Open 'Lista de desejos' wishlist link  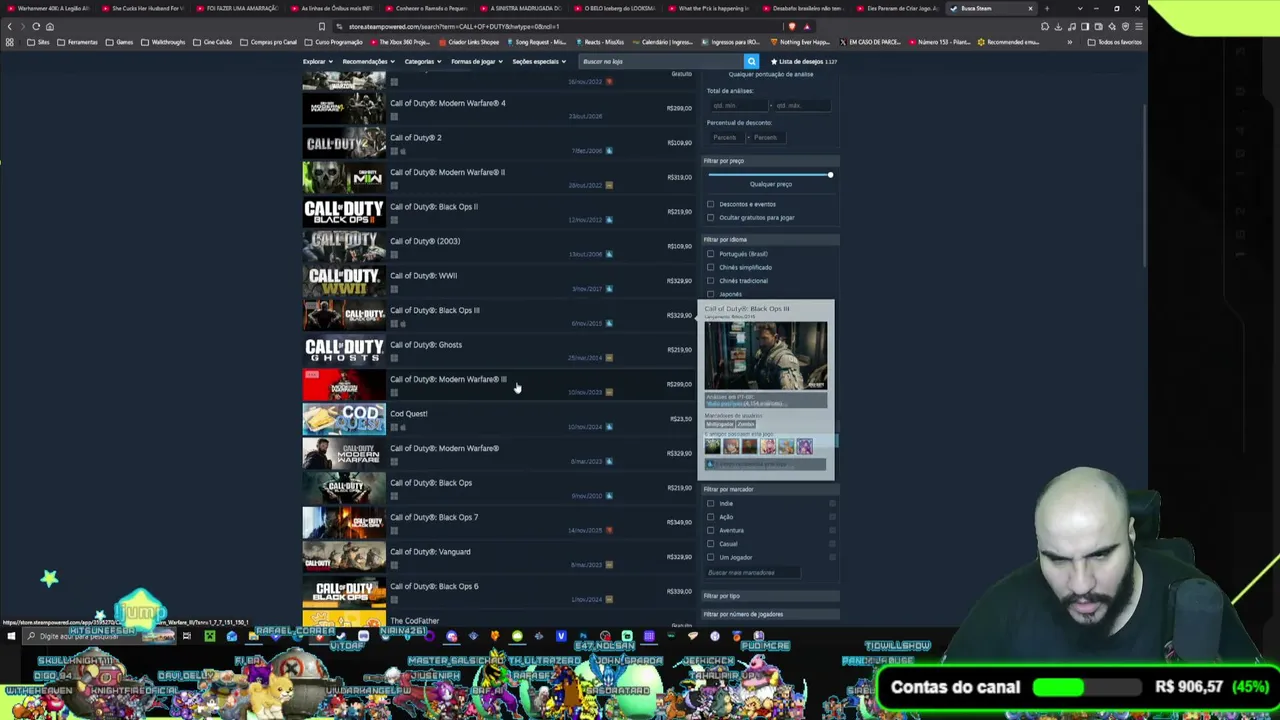click(803, 62)
